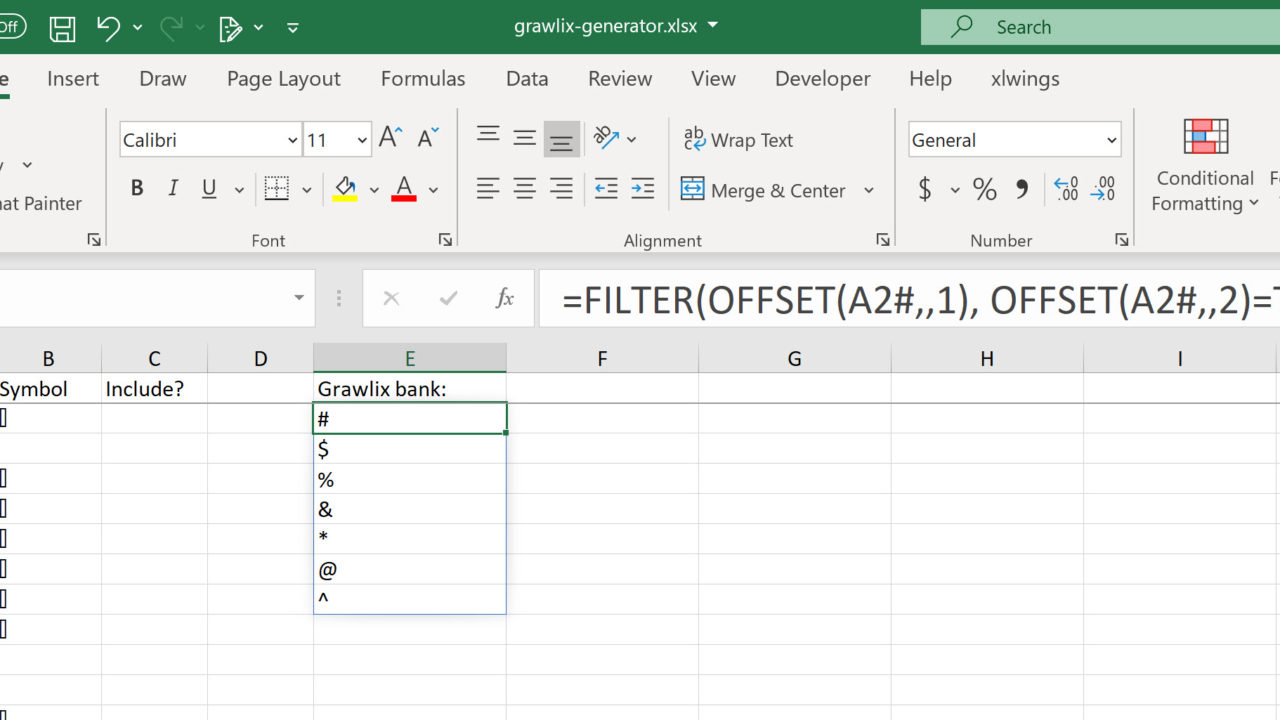This screenshot has width=1280, height=720.
Task: Click the Conditional Formatting button
Action: [1205, 165]
